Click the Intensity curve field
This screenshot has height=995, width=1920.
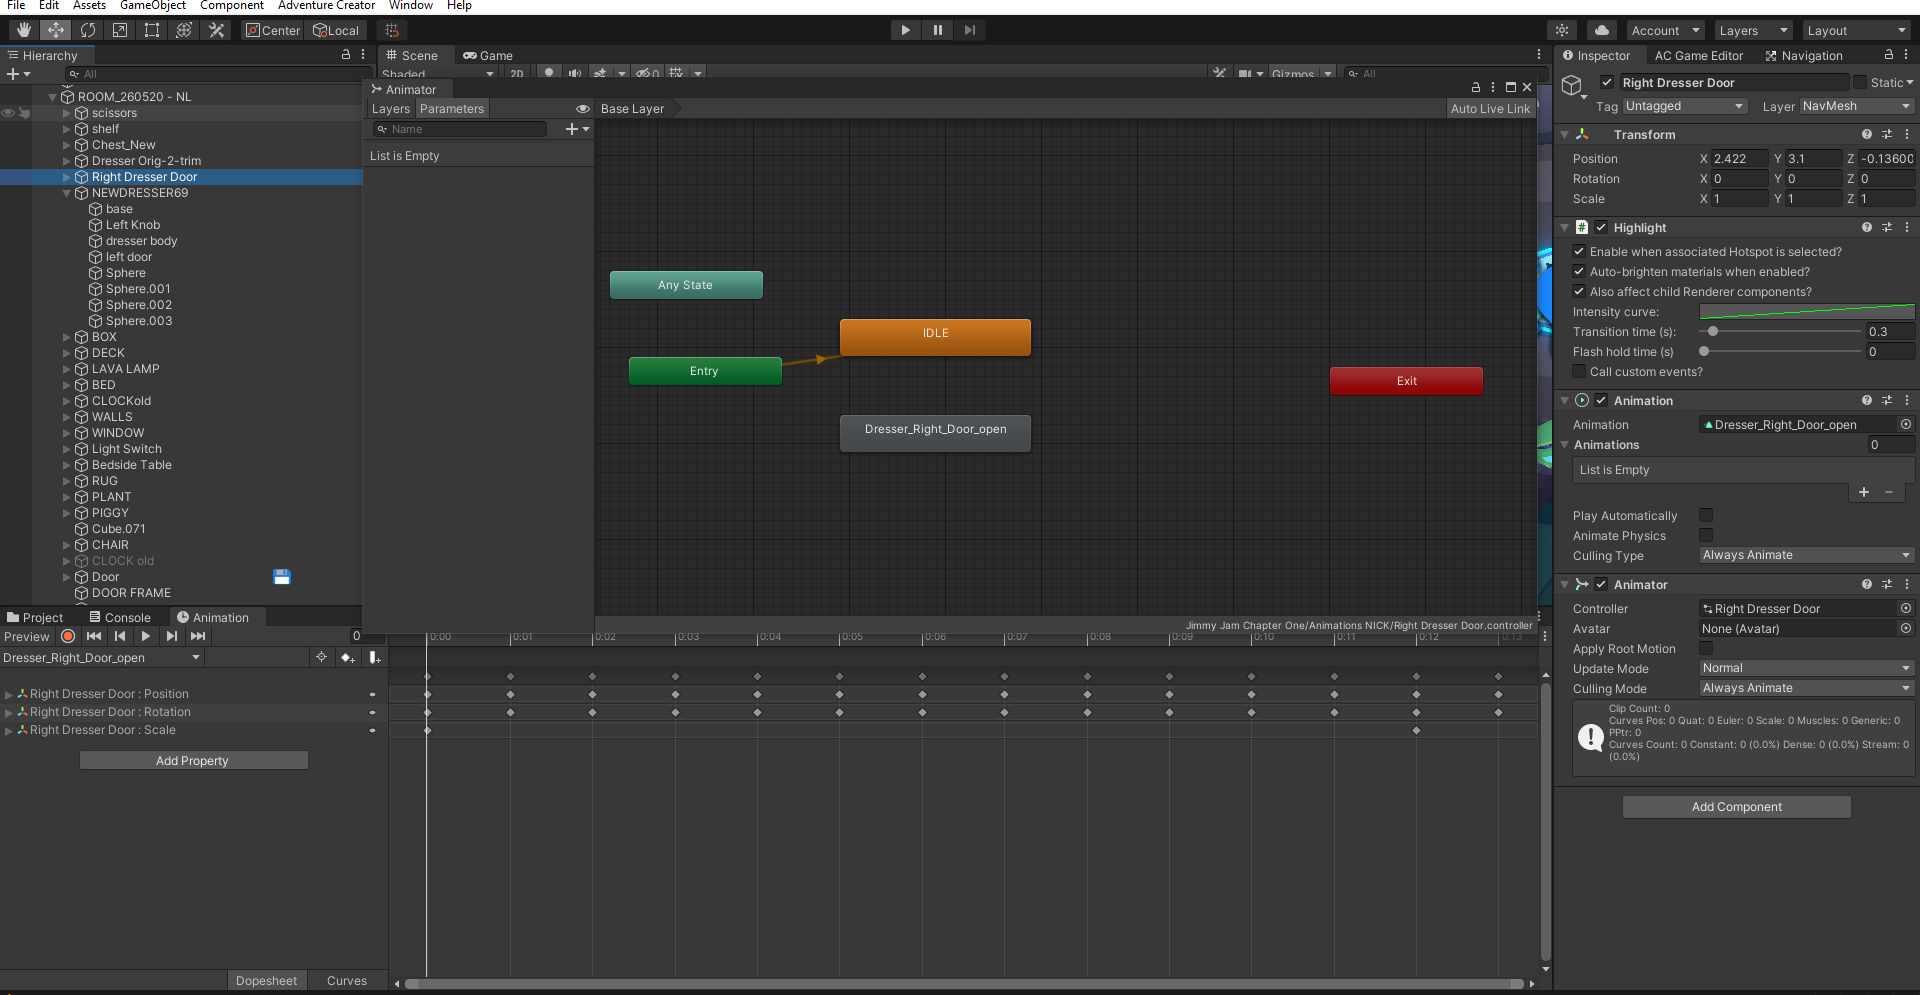[1807, 312]
